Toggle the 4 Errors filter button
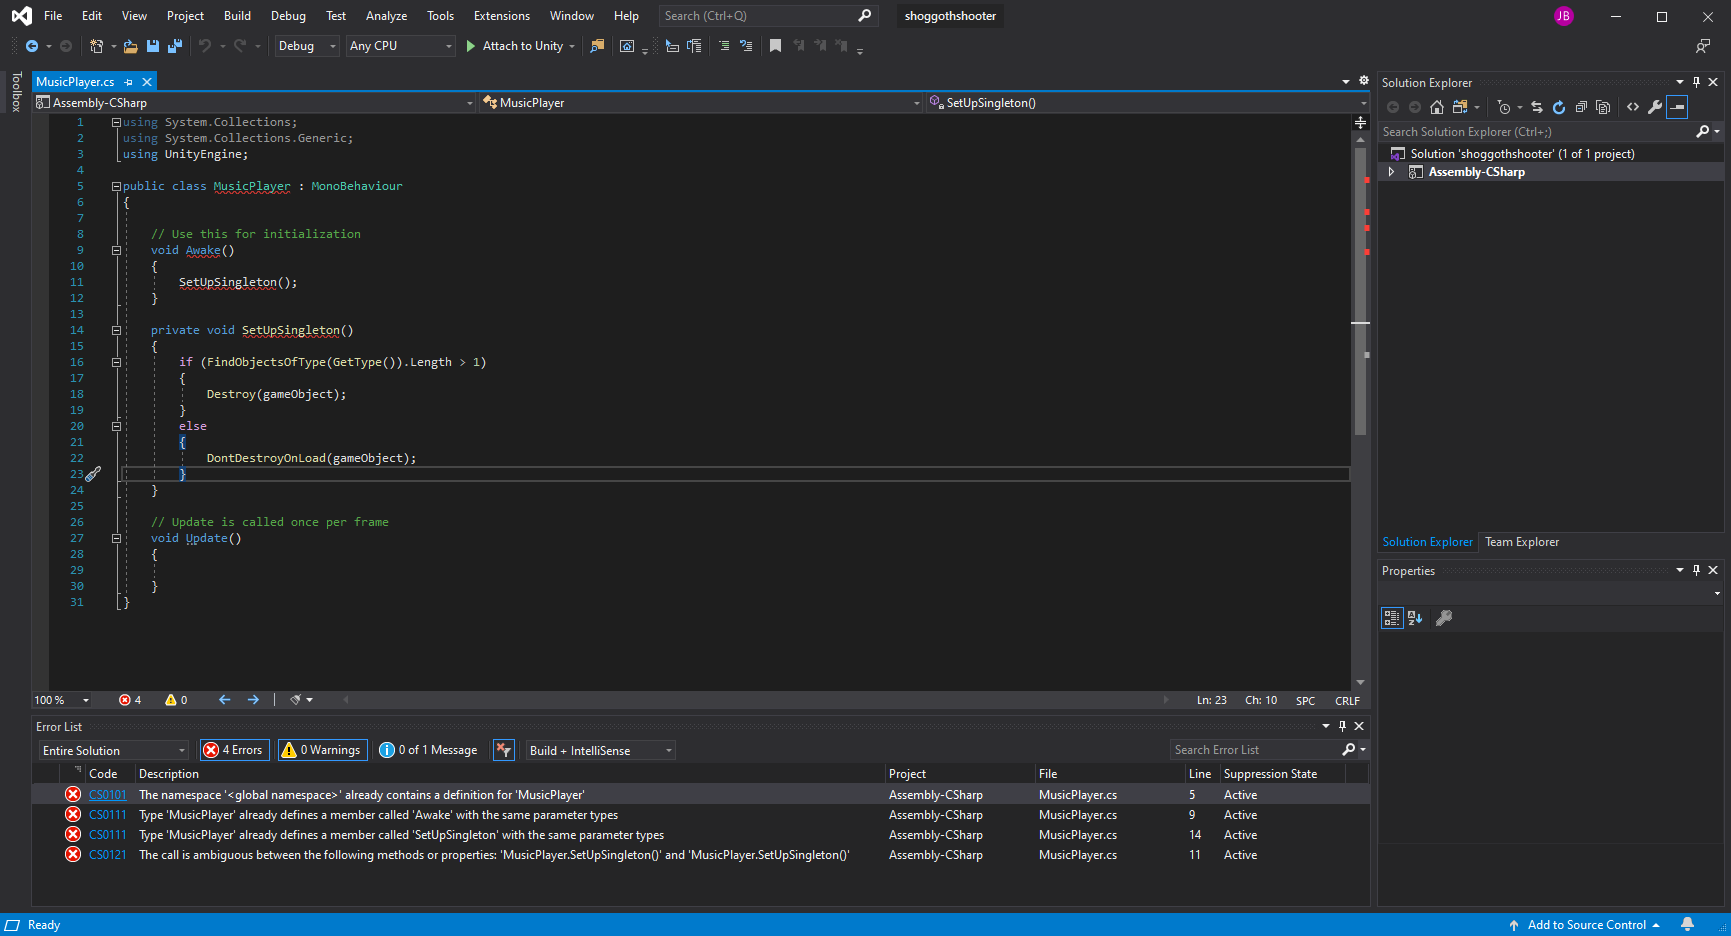 (233, 749)
